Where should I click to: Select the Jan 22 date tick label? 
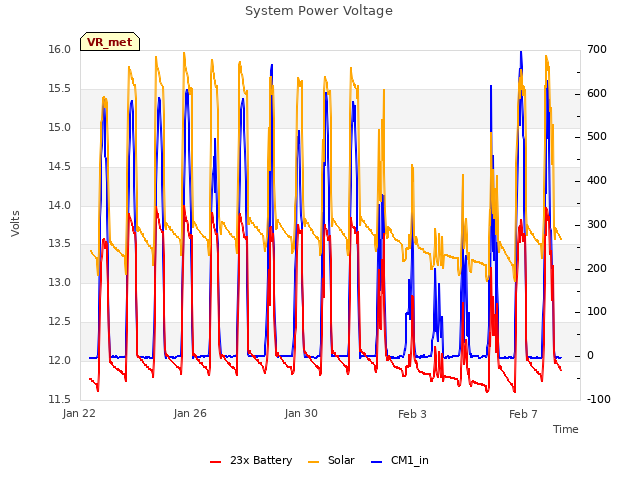pyautogui.click(x=79, y=413)
